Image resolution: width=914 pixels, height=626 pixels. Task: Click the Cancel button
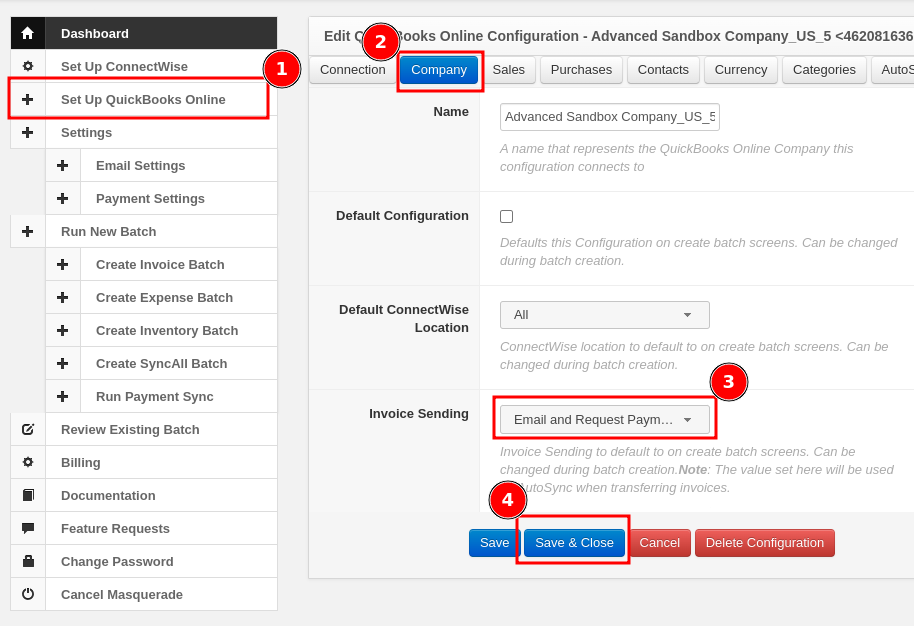pos(659,543)
